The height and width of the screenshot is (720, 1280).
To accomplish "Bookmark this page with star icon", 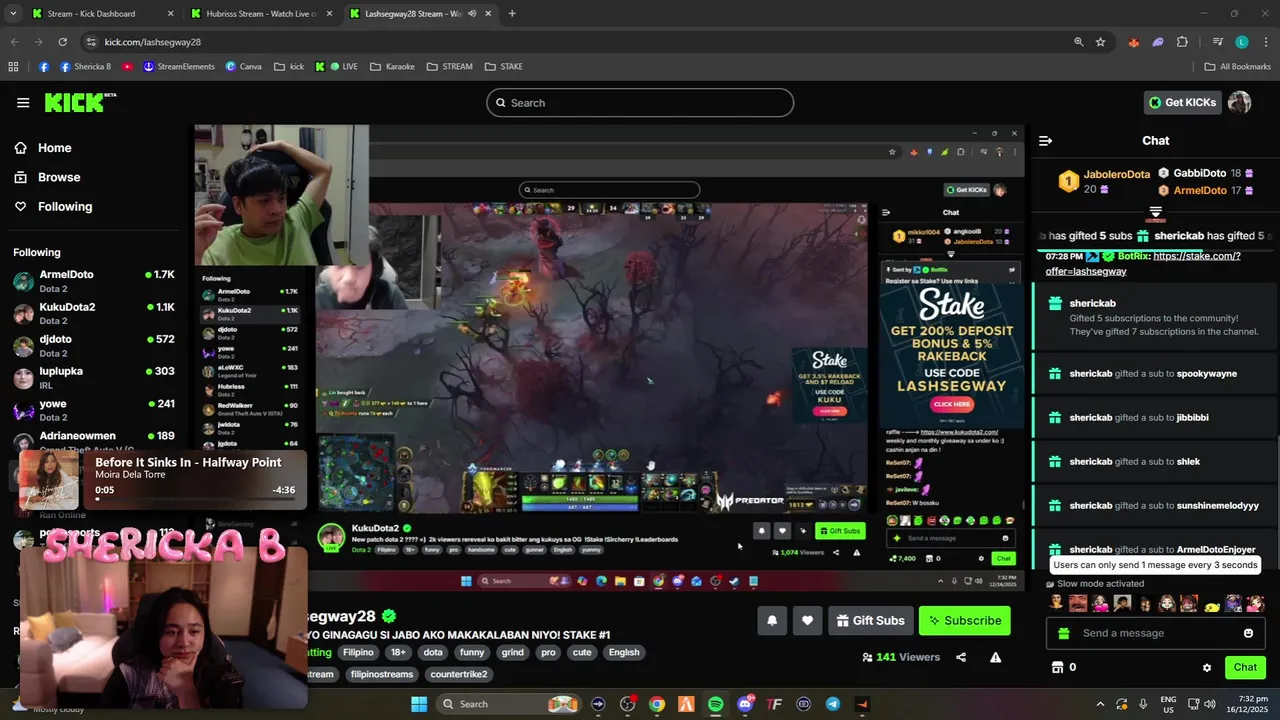I will [x=1100, y=42].
